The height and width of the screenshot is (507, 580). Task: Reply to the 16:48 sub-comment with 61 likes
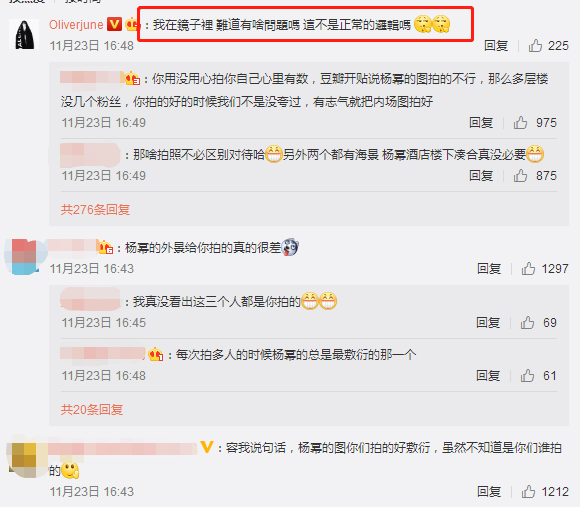pos(488,376)
